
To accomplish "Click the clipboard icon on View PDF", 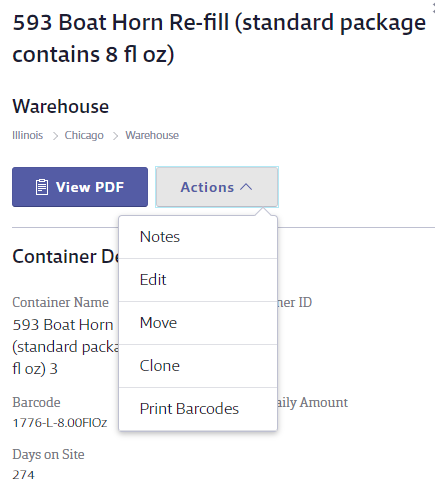I will point(42,187).
